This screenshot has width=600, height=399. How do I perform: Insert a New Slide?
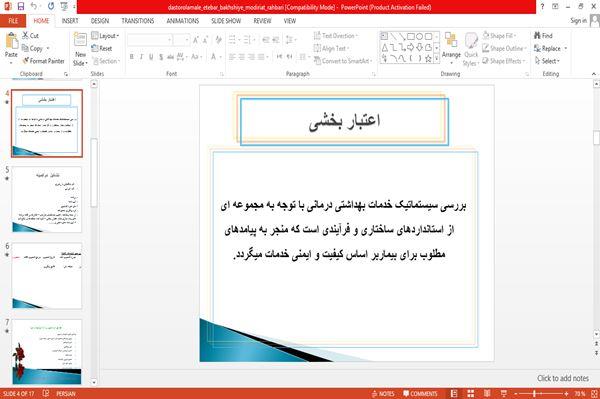(80, 49)
